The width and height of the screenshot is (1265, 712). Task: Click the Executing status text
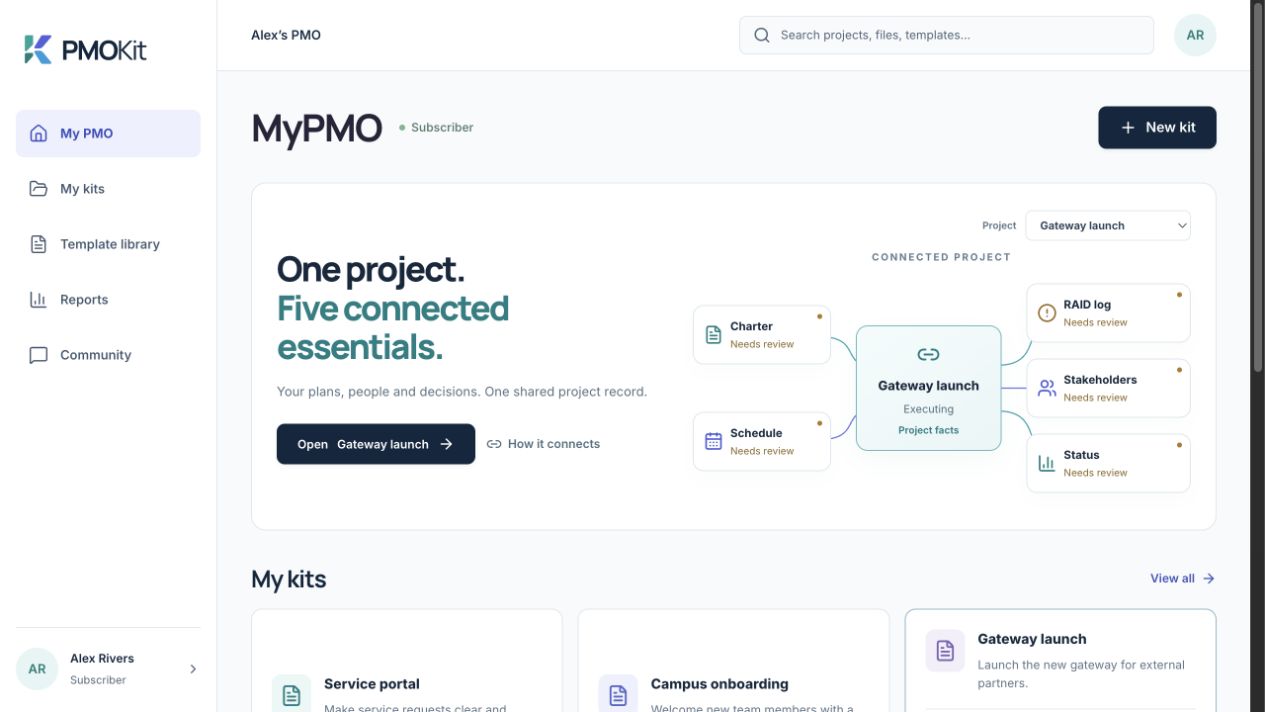tap(928, 409)
